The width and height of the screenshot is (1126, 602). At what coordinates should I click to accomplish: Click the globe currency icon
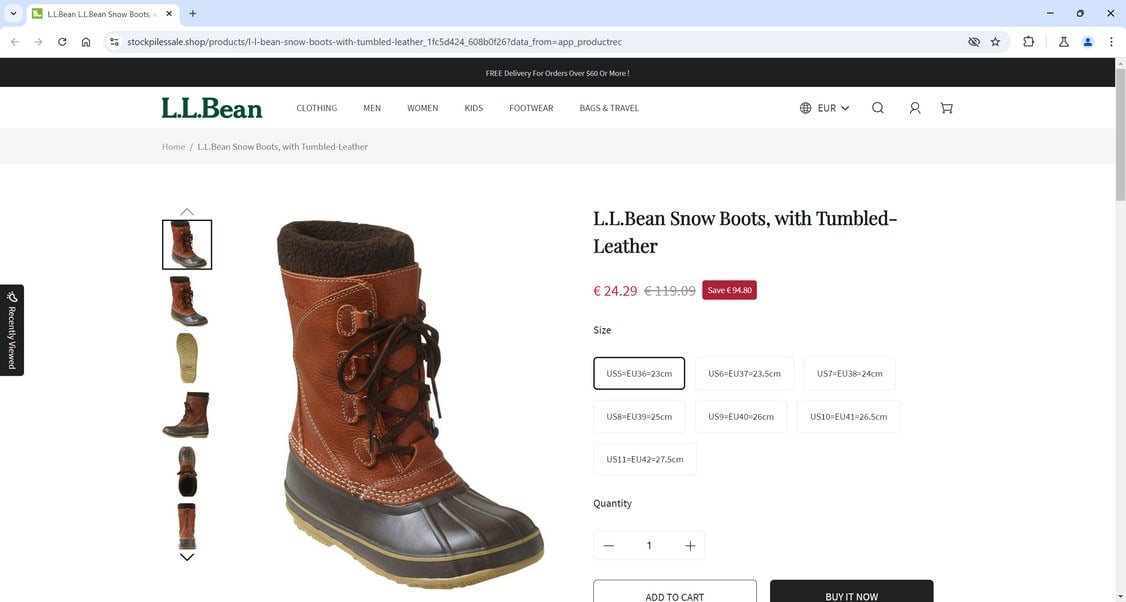804,107
